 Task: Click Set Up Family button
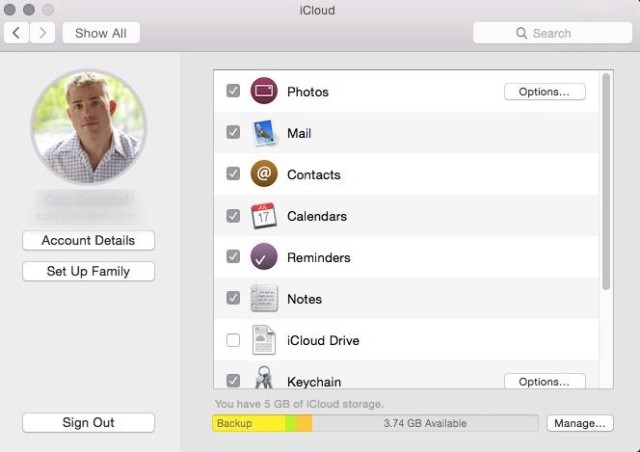[x=88, y=272]
